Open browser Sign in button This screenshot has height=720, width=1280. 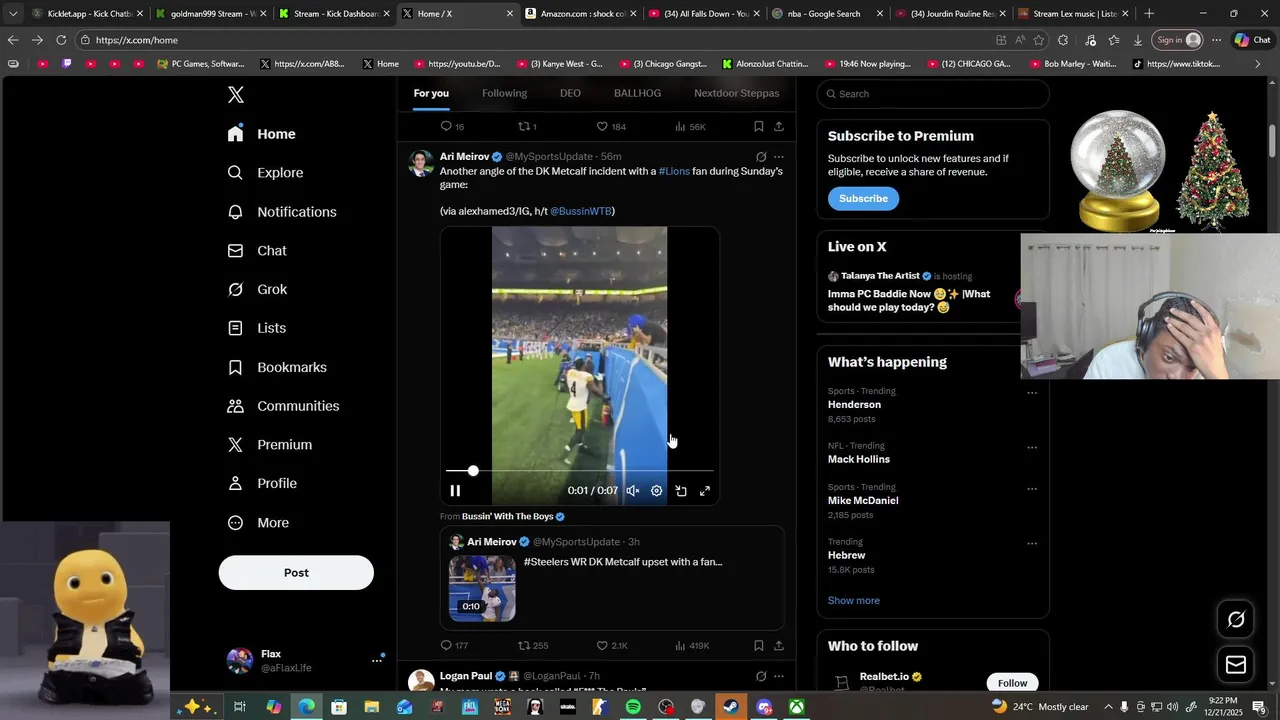click(1176, 40)
